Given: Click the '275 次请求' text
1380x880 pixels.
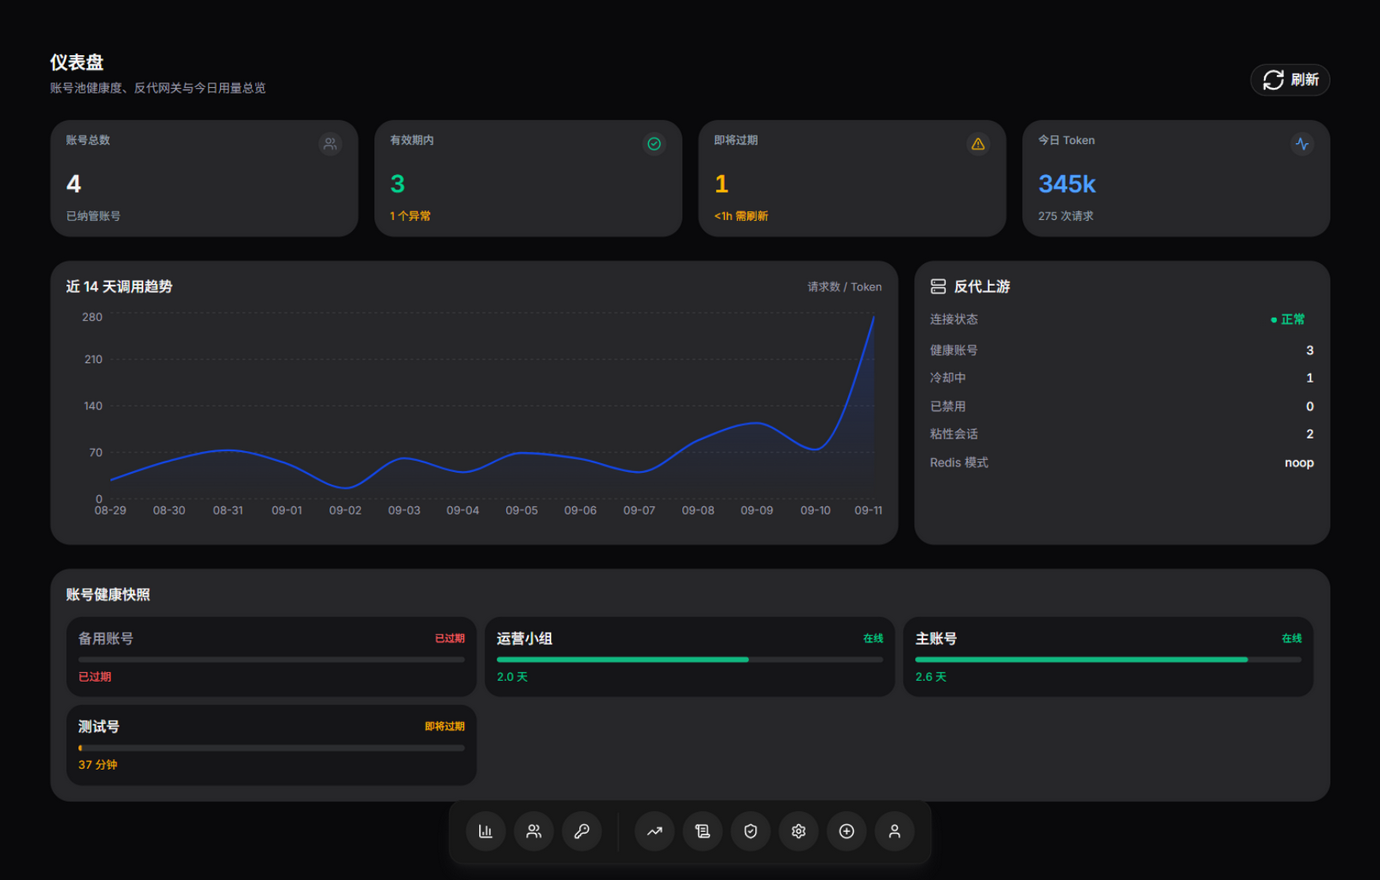Looking at the screenshot, I should [1065, 216].
